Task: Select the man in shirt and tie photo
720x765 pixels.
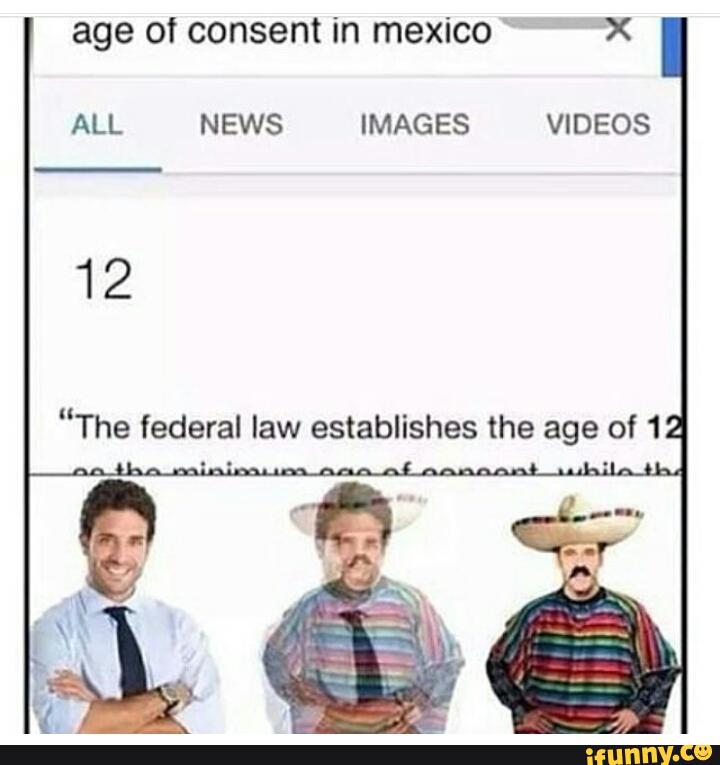Action: coord(128,605)
